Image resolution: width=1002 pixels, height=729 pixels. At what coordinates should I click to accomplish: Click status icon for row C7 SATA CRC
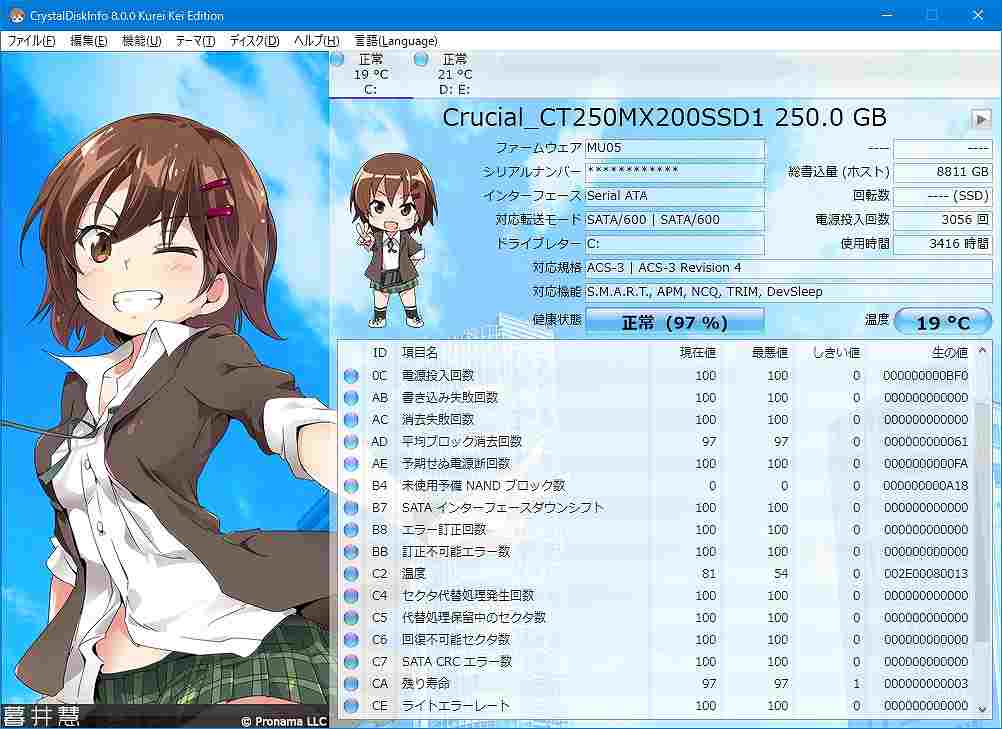coord(351,662)
